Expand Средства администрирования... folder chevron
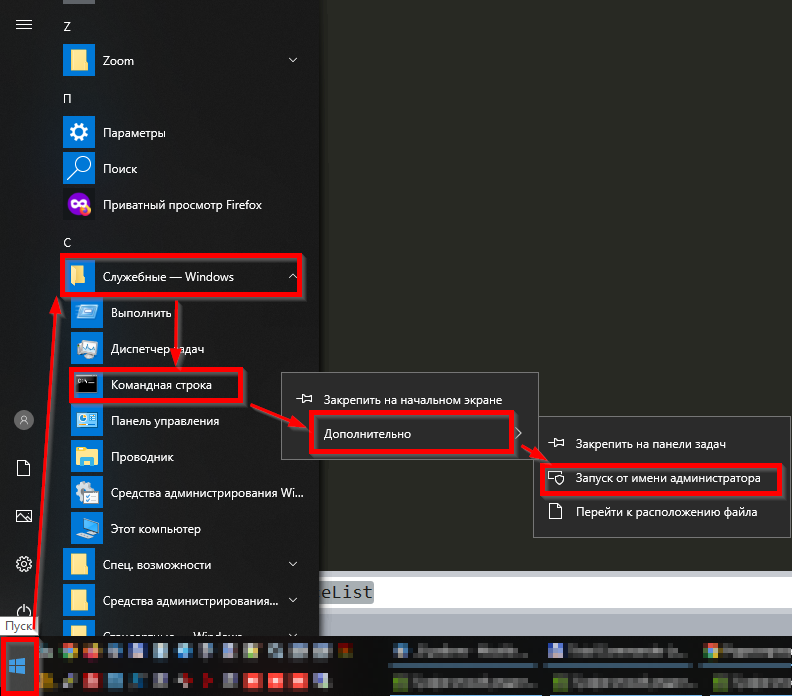The image size is (792, 696). [x=293, y=601]
